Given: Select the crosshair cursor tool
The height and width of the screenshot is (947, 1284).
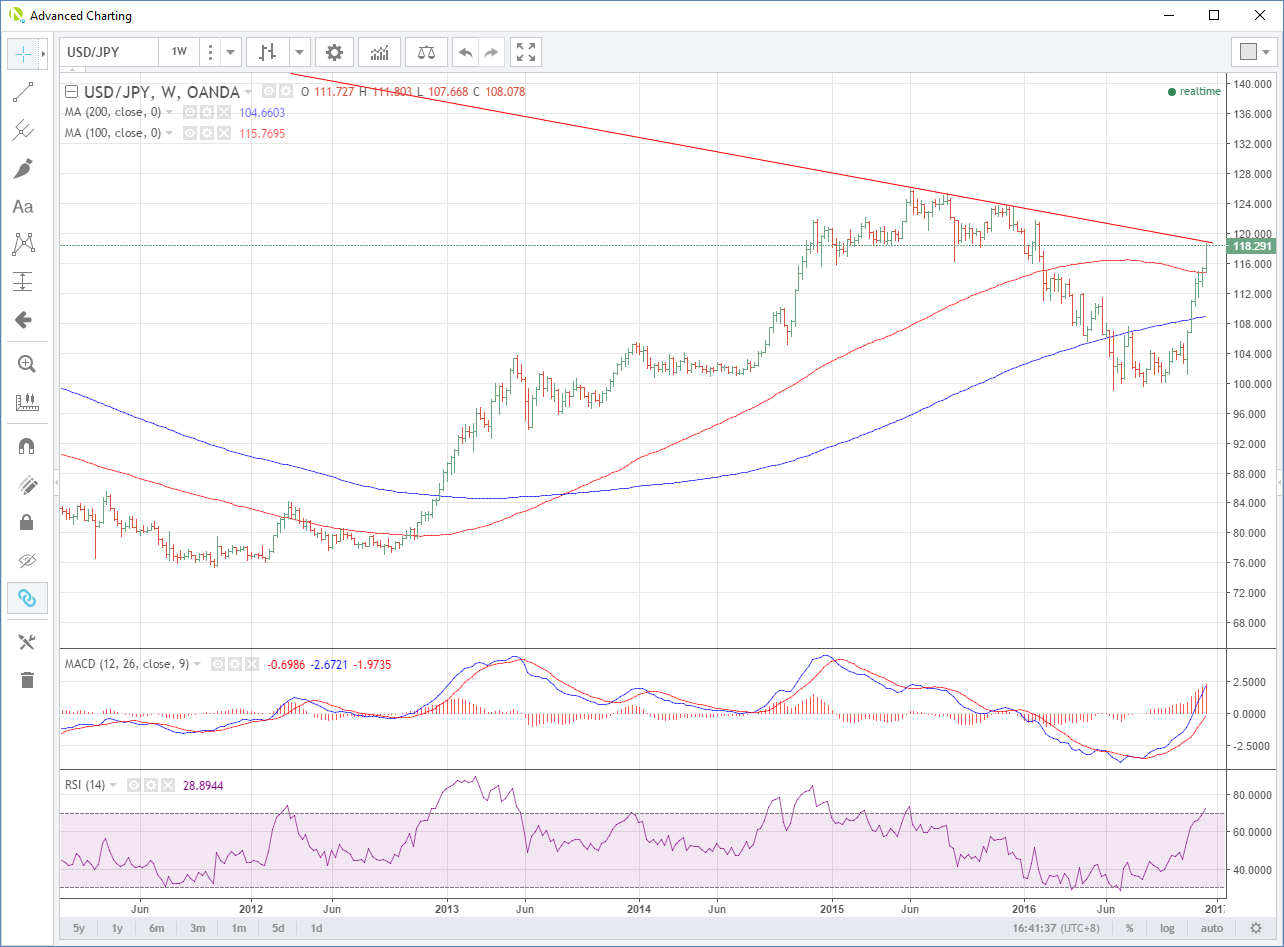Looking at the screenshot, I should (23, 53).
